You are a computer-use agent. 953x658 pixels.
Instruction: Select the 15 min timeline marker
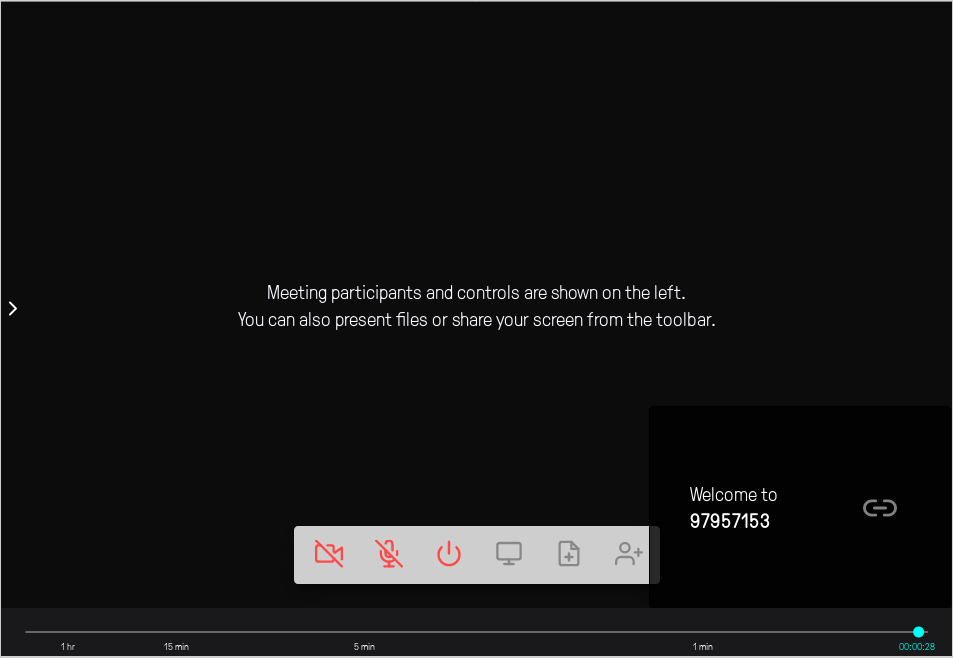tap(176, 646)
